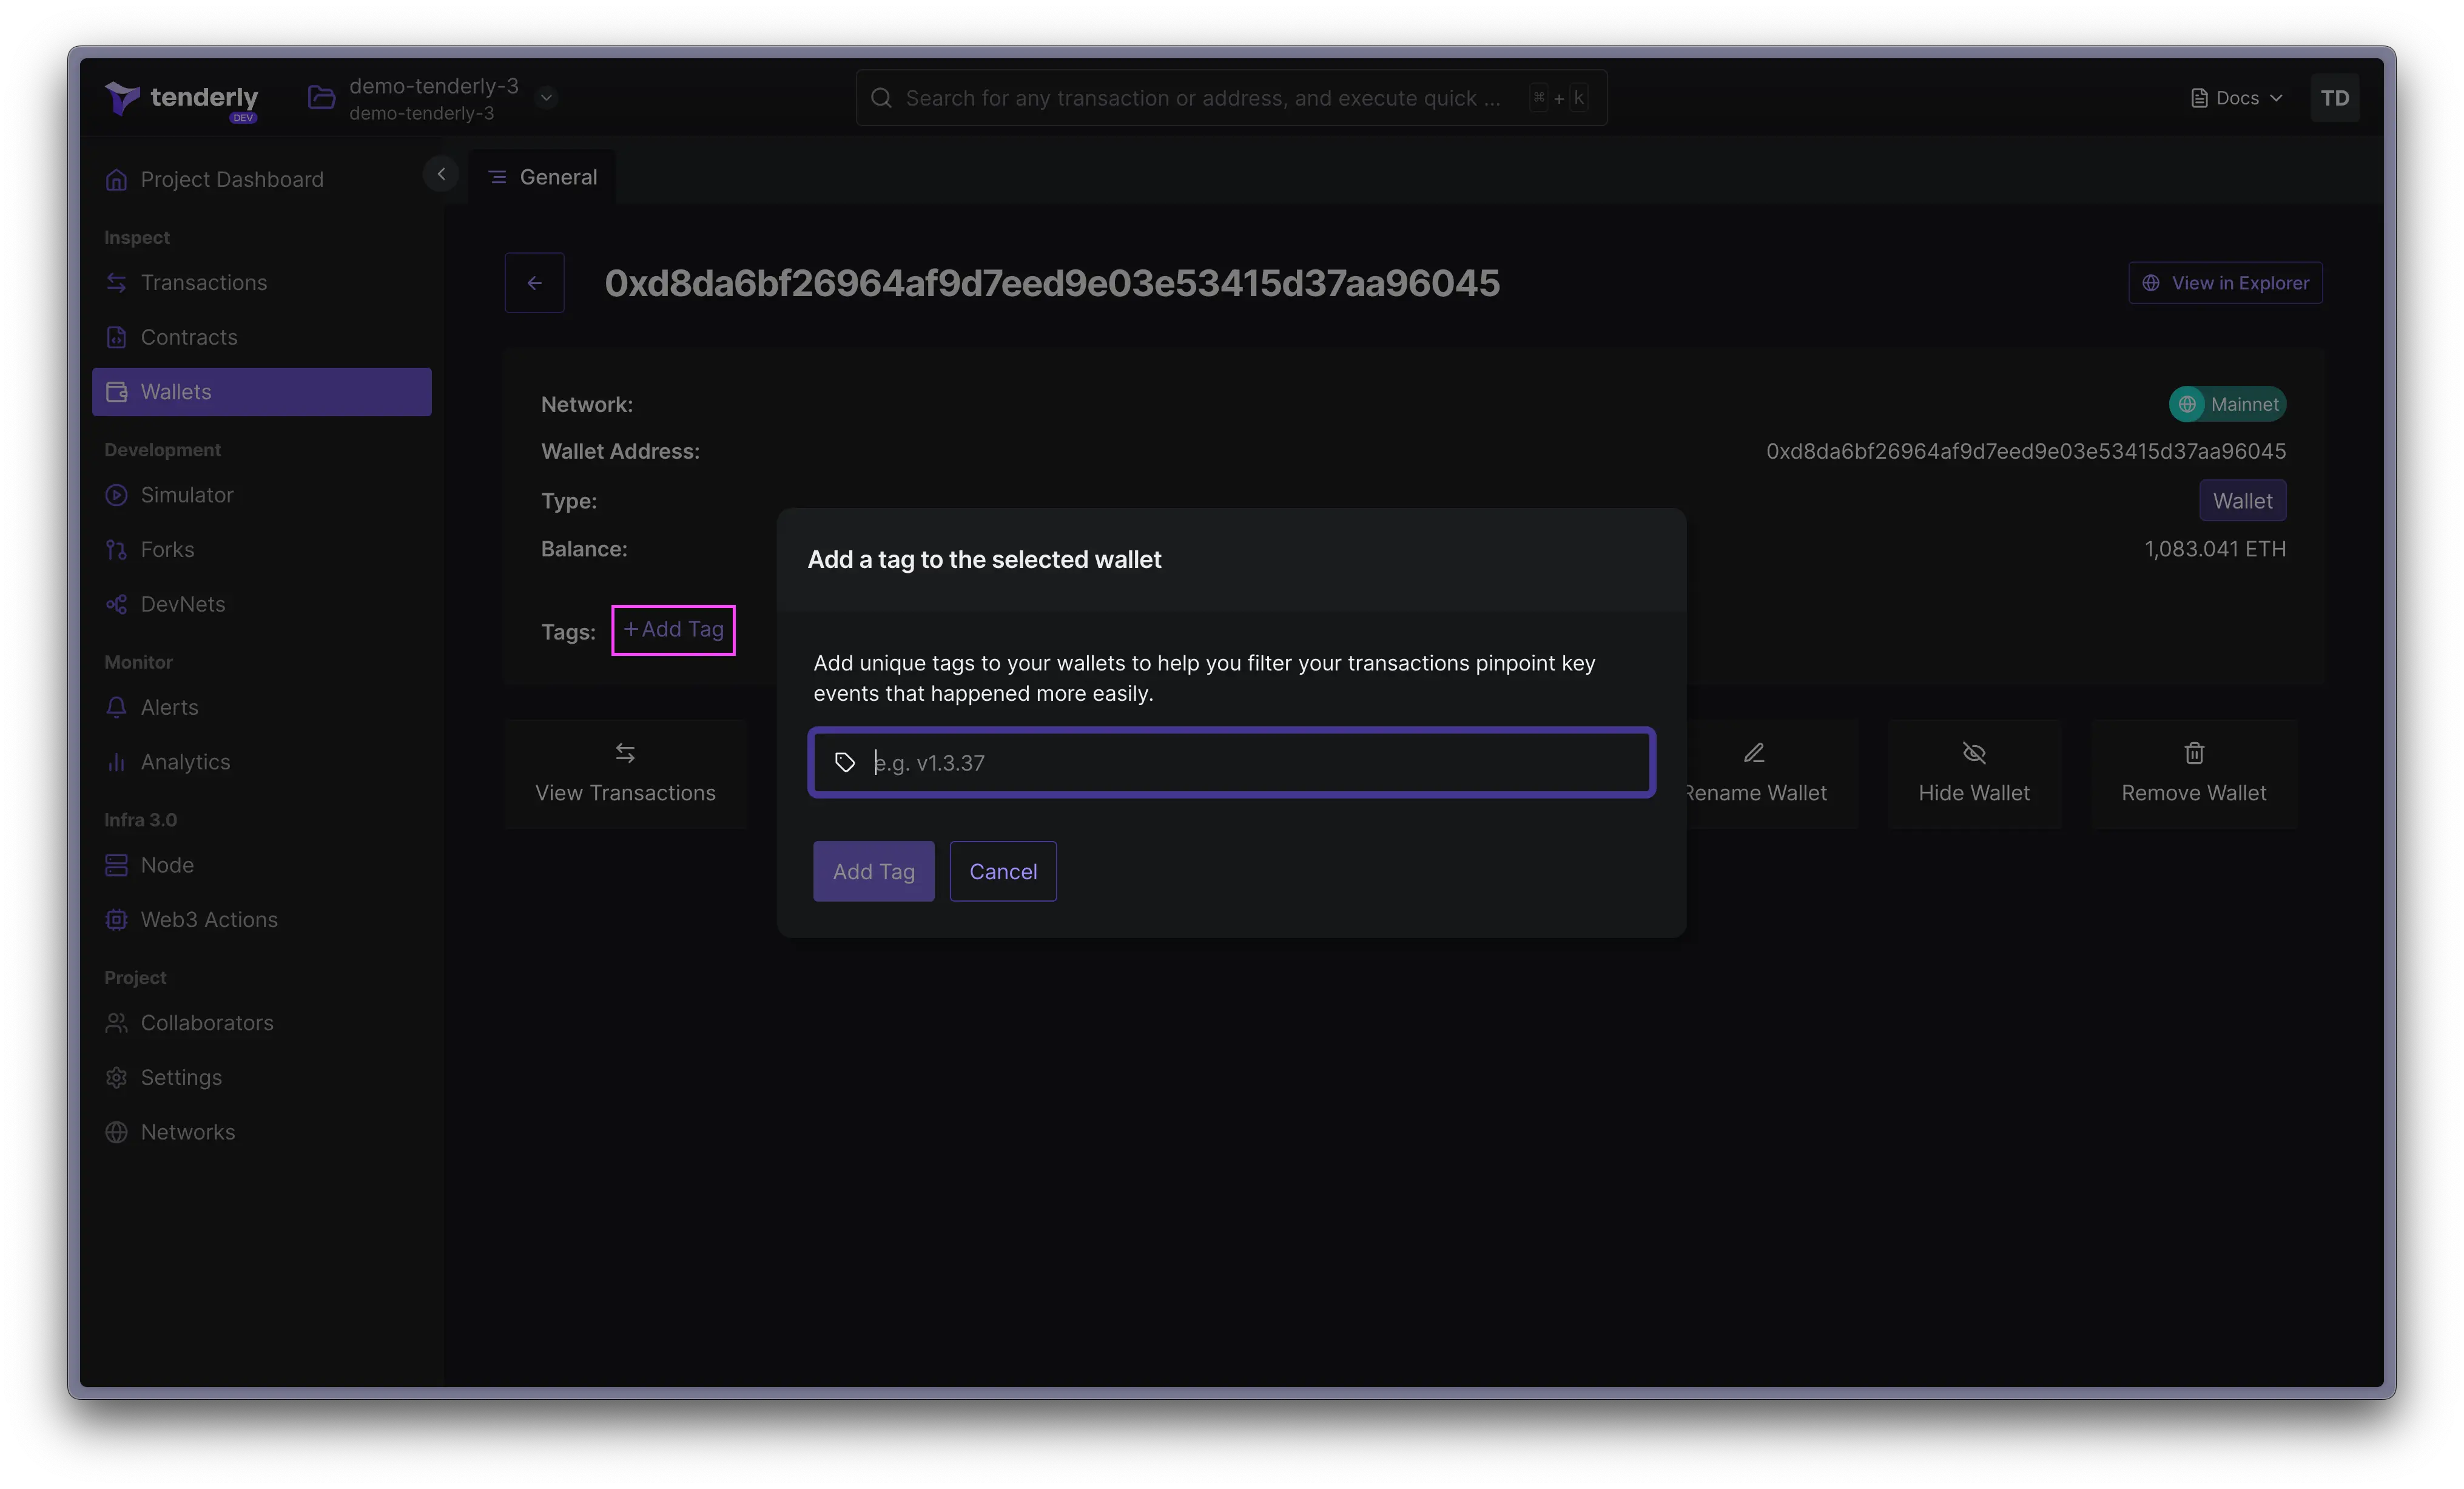Click the wallet address value text
This screenshot has width=2464, height=1489.
(2025, 452)
